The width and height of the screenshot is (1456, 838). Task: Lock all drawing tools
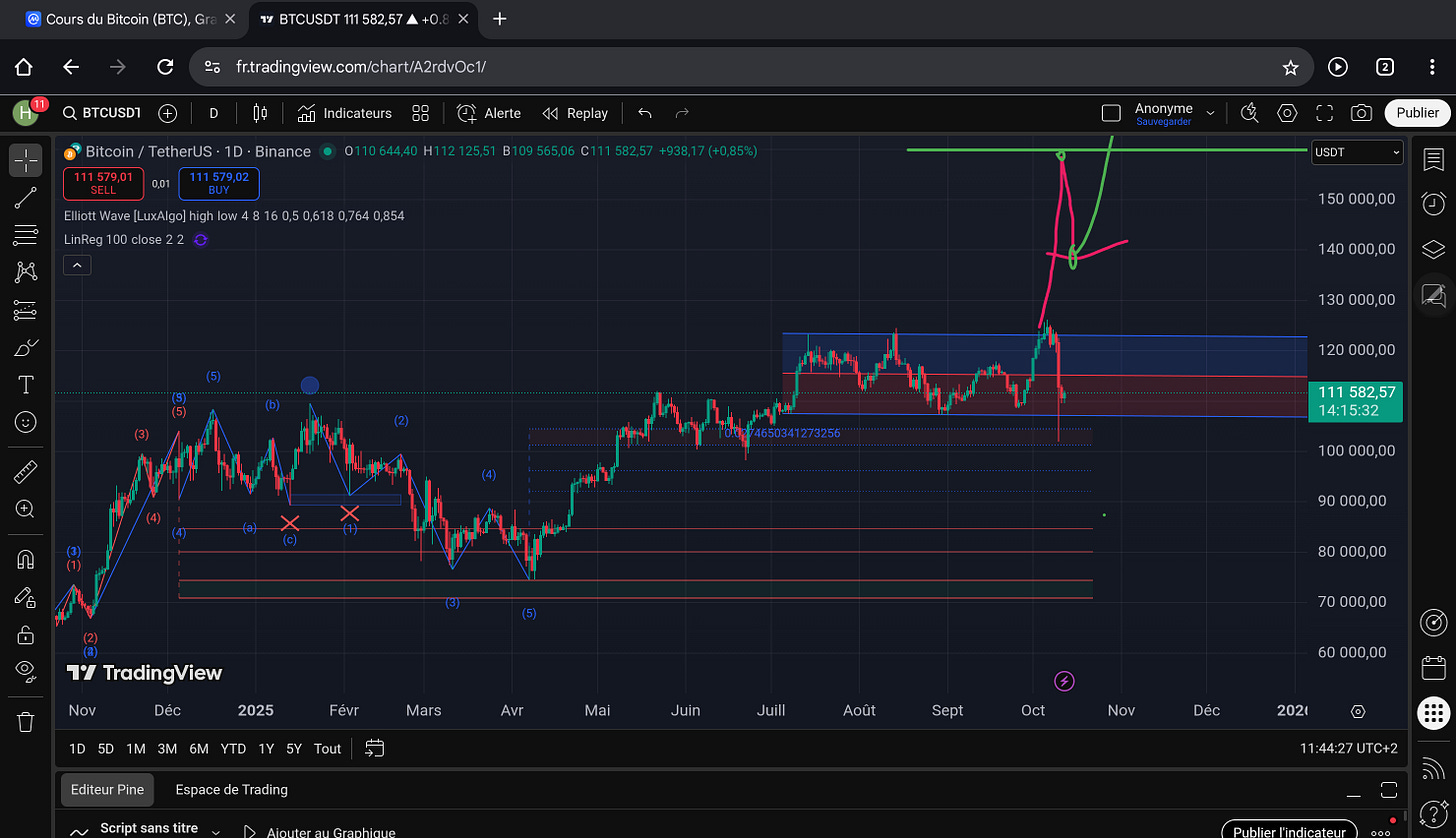26,634
